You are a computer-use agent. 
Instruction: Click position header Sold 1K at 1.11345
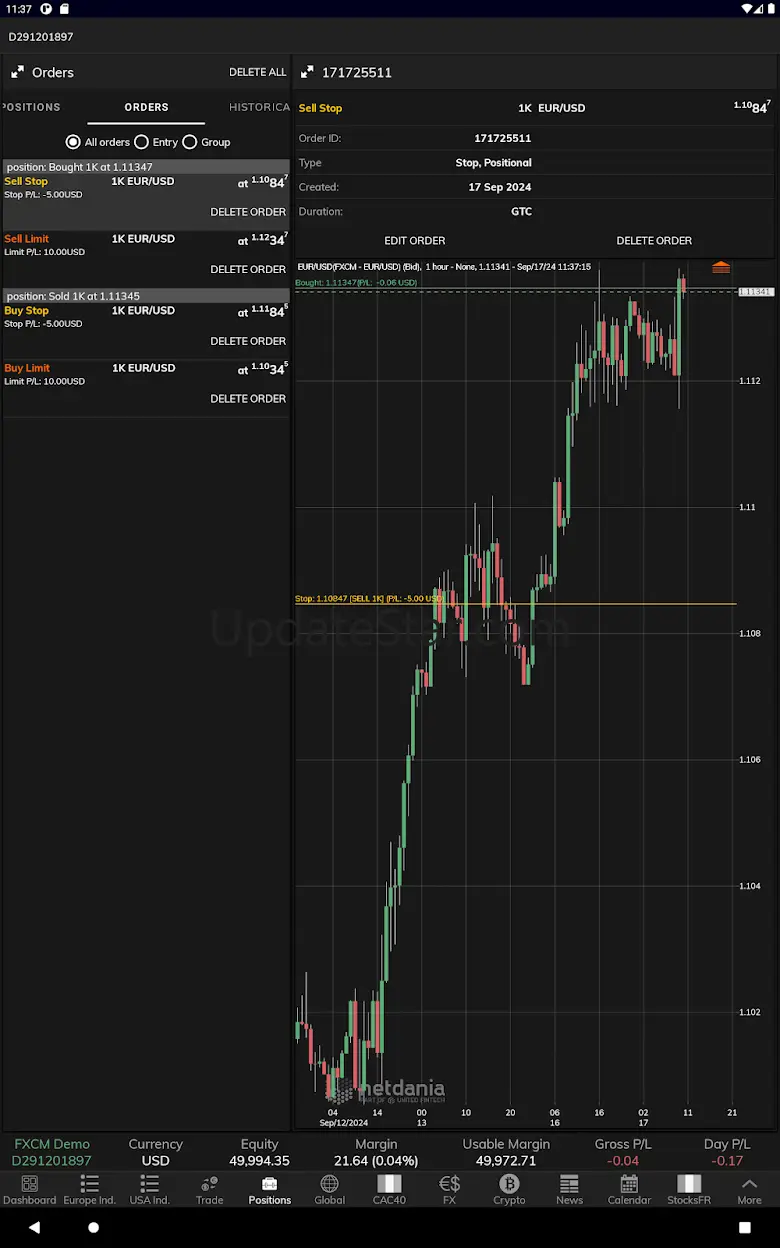(x=146, y=296)
